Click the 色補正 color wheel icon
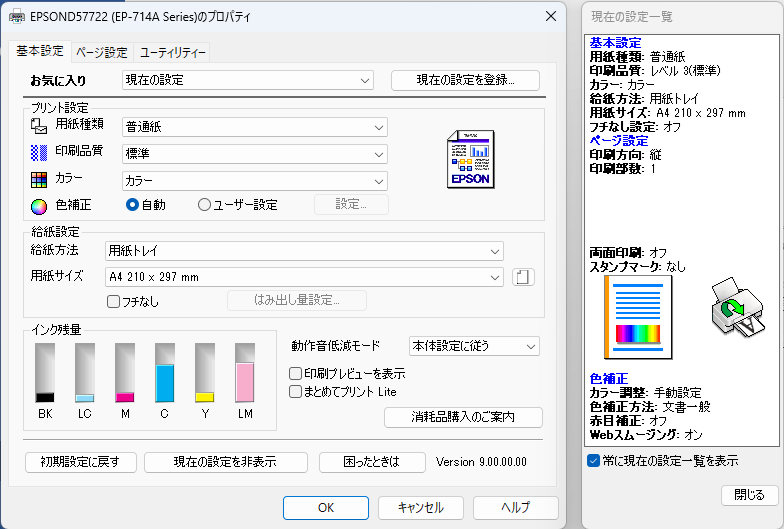The image size is (784, 529). pos(39,206)
